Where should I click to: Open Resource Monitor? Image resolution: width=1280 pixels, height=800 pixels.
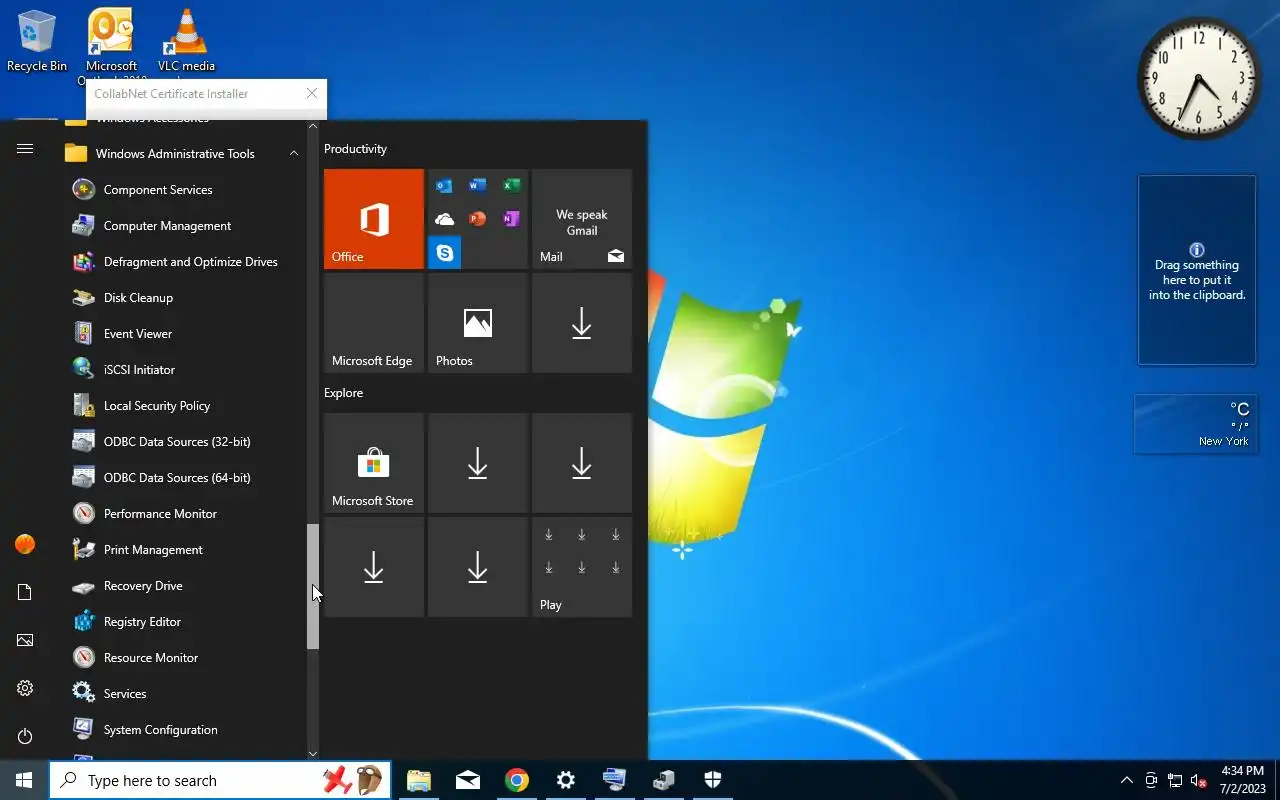coord(186,658)
